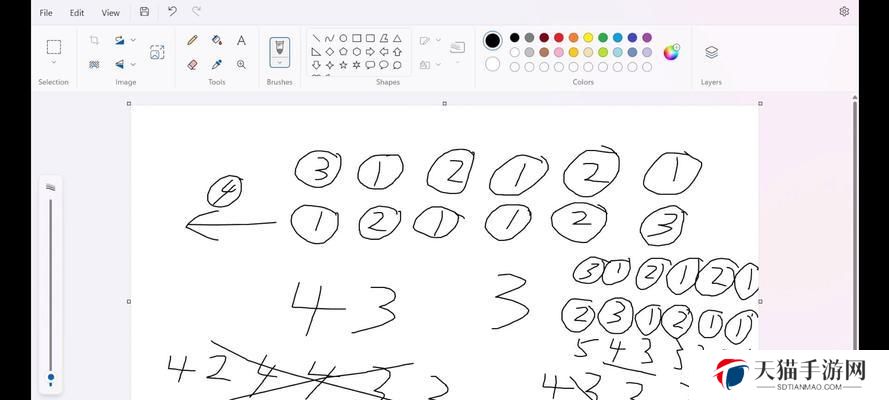889x400 pixels.
Task: Click the Save icon
Action: click(145, 12)
